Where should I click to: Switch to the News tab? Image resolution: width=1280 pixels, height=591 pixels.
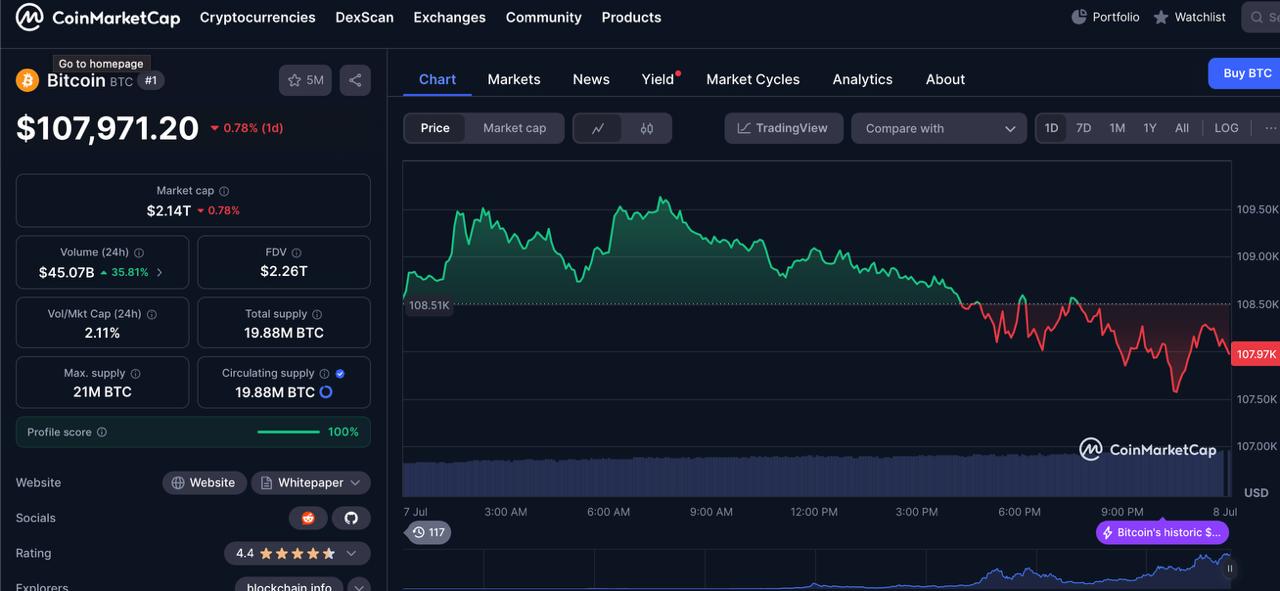591,79
